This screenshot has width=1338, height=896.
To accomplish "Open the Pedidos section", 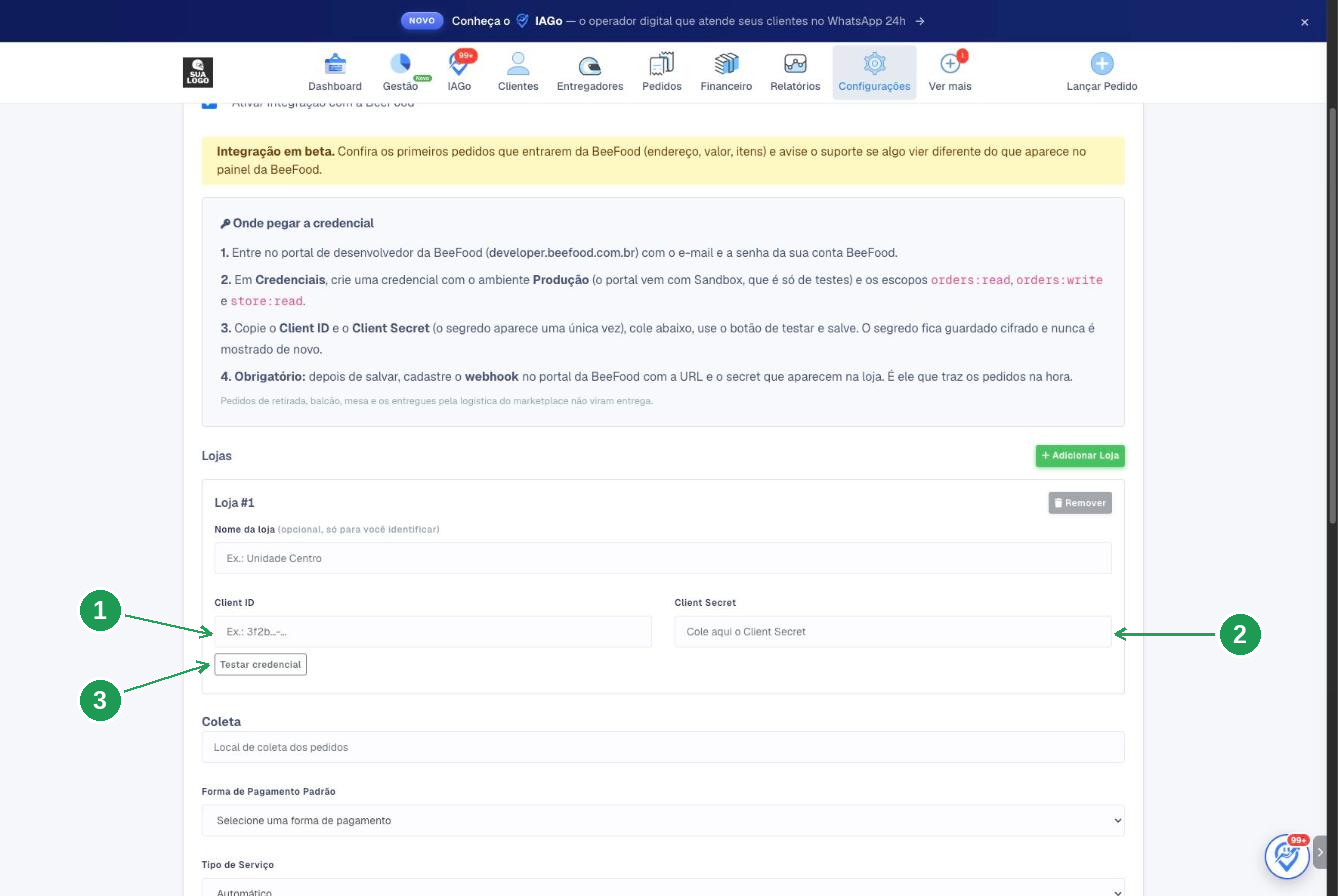I will [x=662, y=73].
